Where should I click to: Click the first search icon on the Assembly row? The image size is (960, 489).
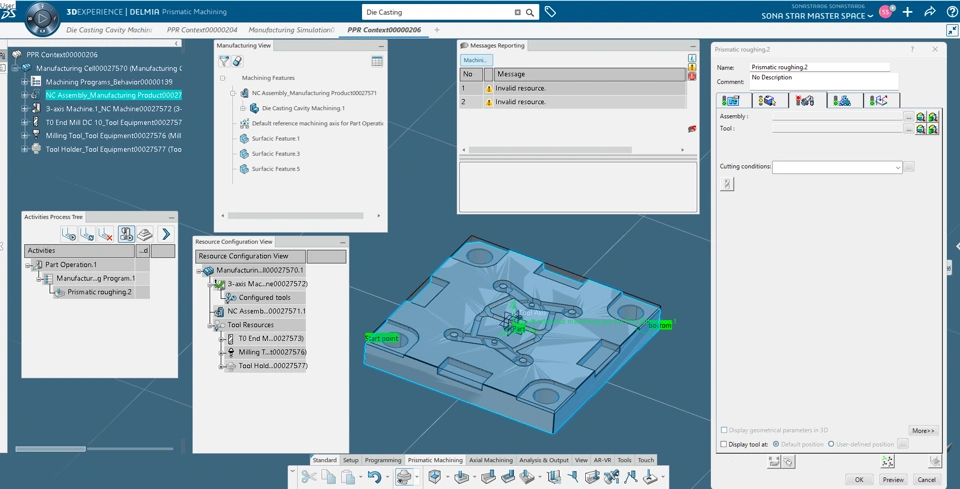click(921, 116)
